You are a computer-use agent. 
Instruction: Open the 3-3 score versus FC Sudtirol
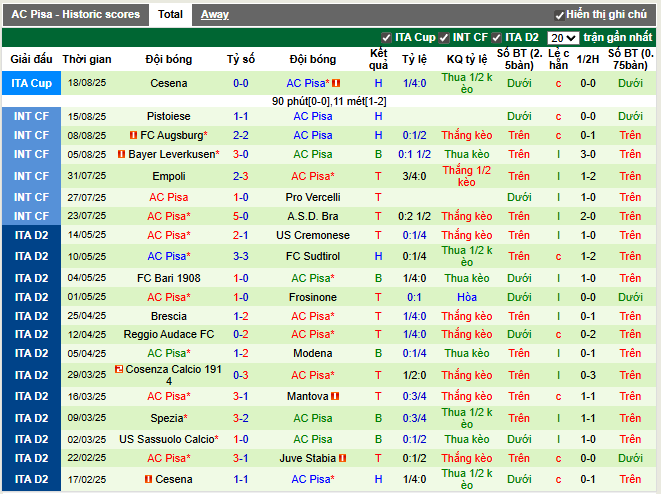coord(241,256)
